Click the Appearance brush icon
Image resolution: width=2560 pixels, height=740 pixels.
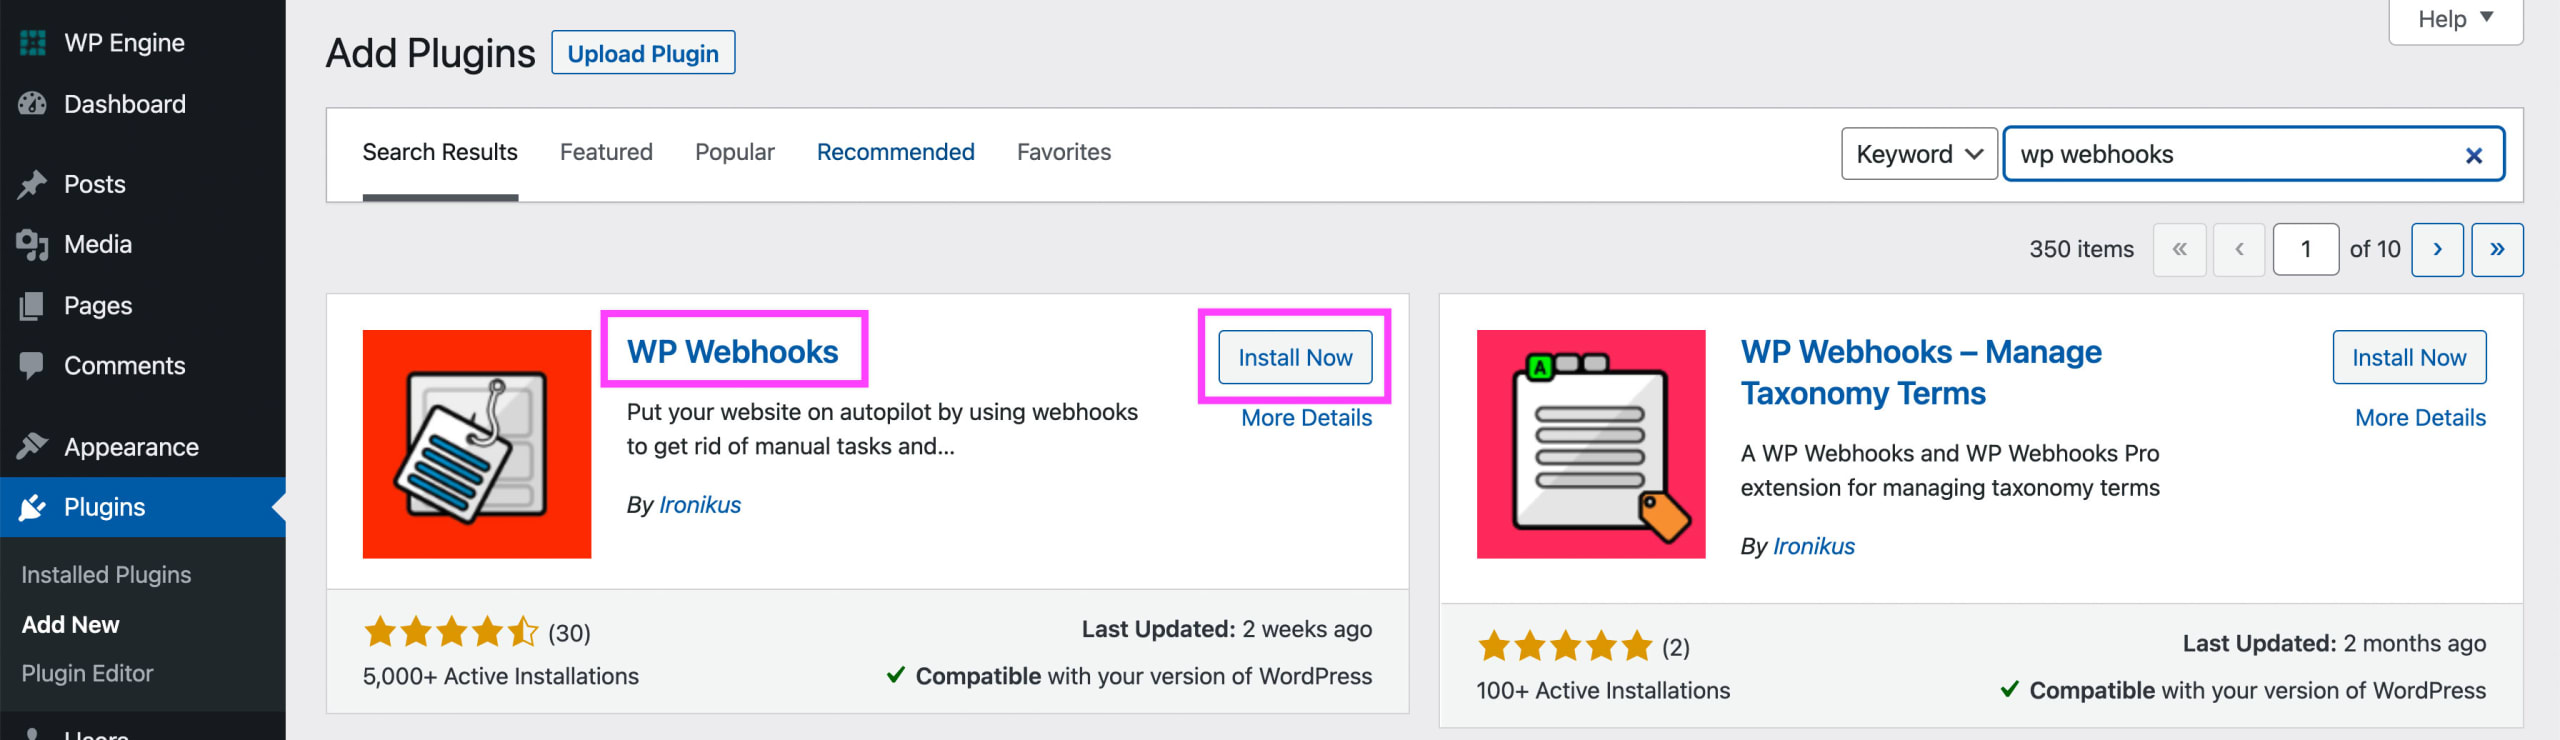33,446
